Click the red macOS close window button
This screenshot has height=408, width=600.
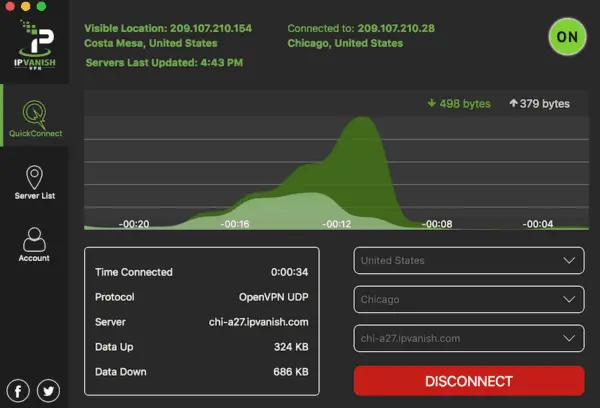tap(10, 6)
